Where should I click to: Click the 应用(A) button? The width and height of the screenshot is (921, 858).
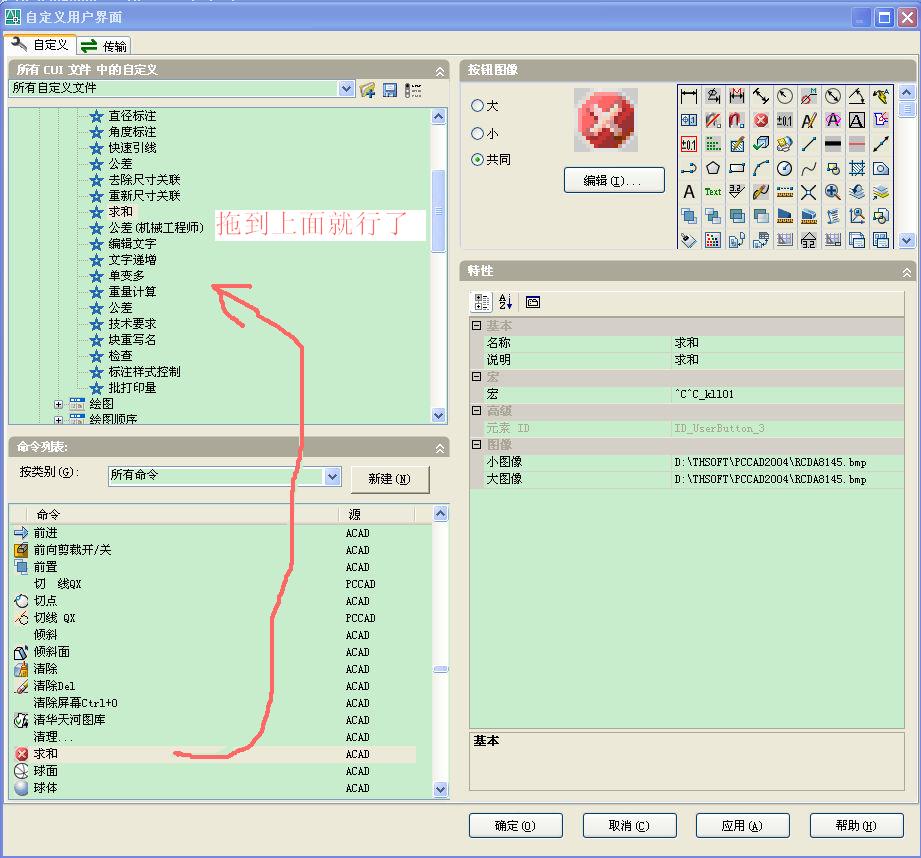742,826
